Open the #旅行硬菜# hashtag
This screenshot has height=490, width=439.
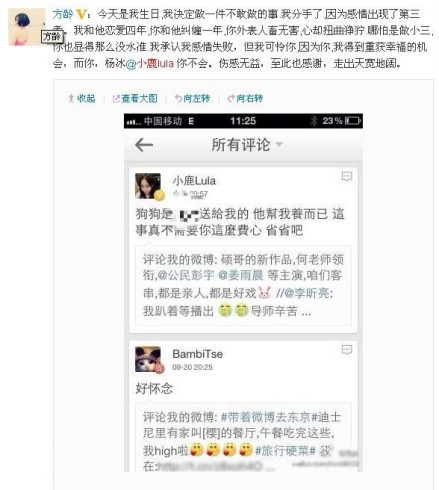click(x=285, y=451)
